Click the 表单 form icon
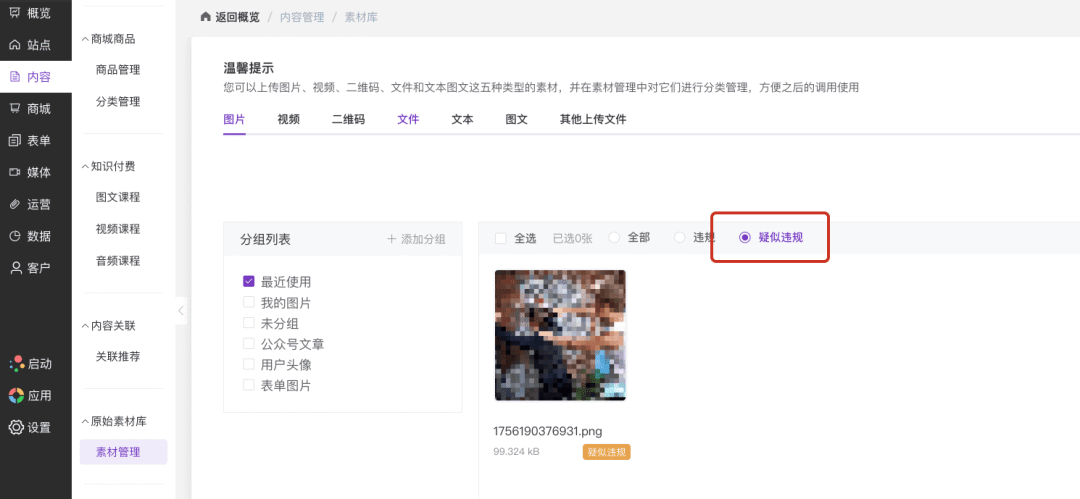The height and width of the screenshot is (499, 1080). [15, 141]
